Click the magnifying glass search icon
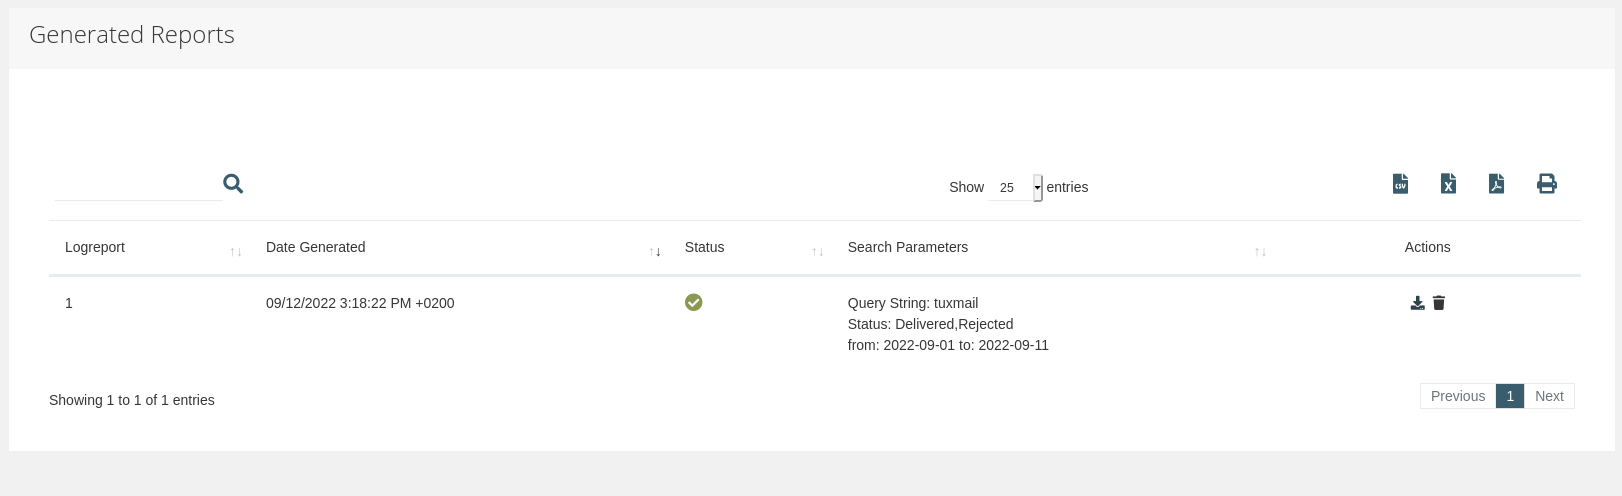1622x496 pixels. click(233, 184)
